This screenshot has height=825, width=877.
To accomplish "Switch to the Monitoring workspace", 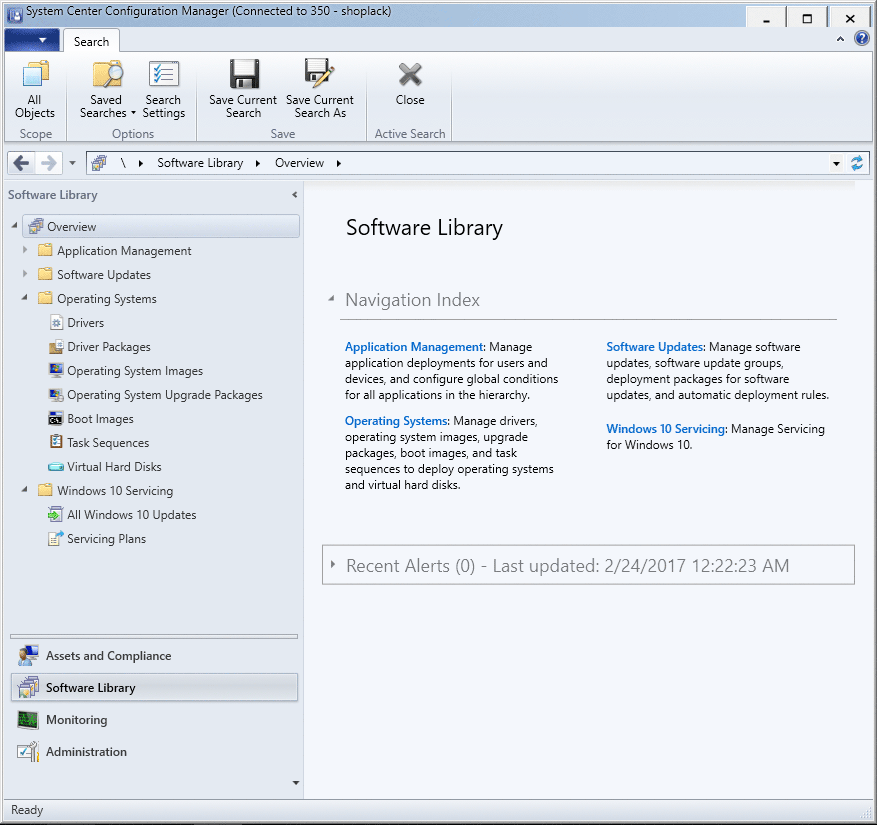I will [154, 720].
